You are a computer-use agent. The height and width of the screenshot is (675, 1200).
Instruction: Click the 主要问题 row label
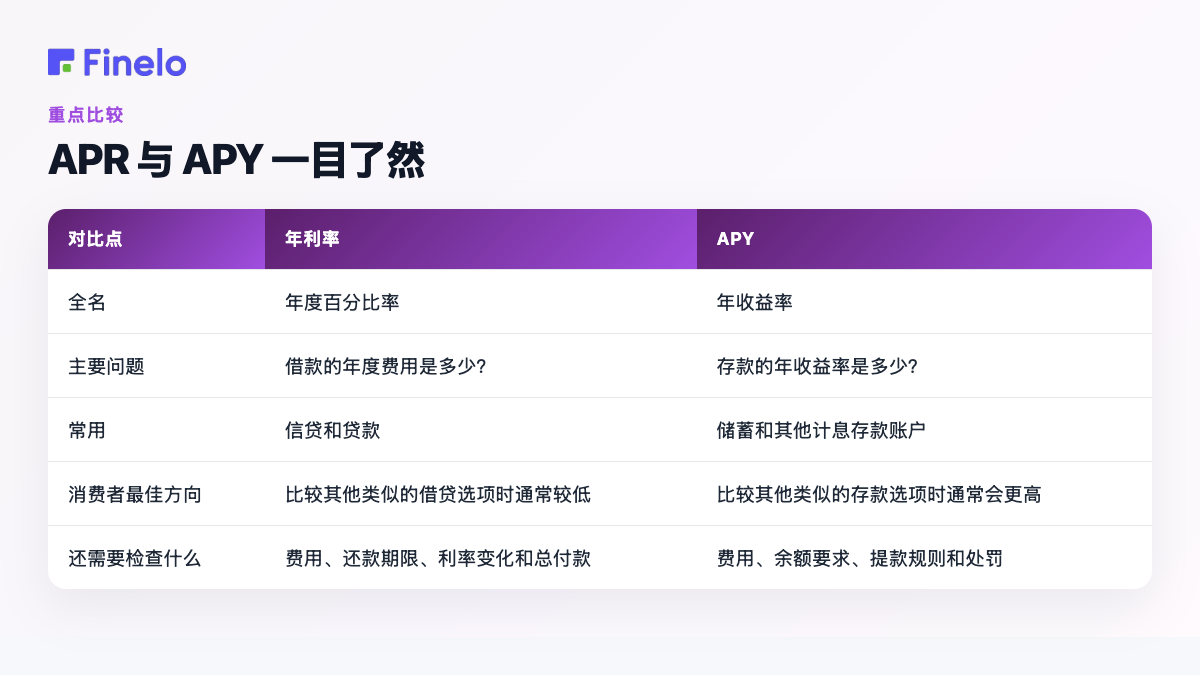point(106,366)
